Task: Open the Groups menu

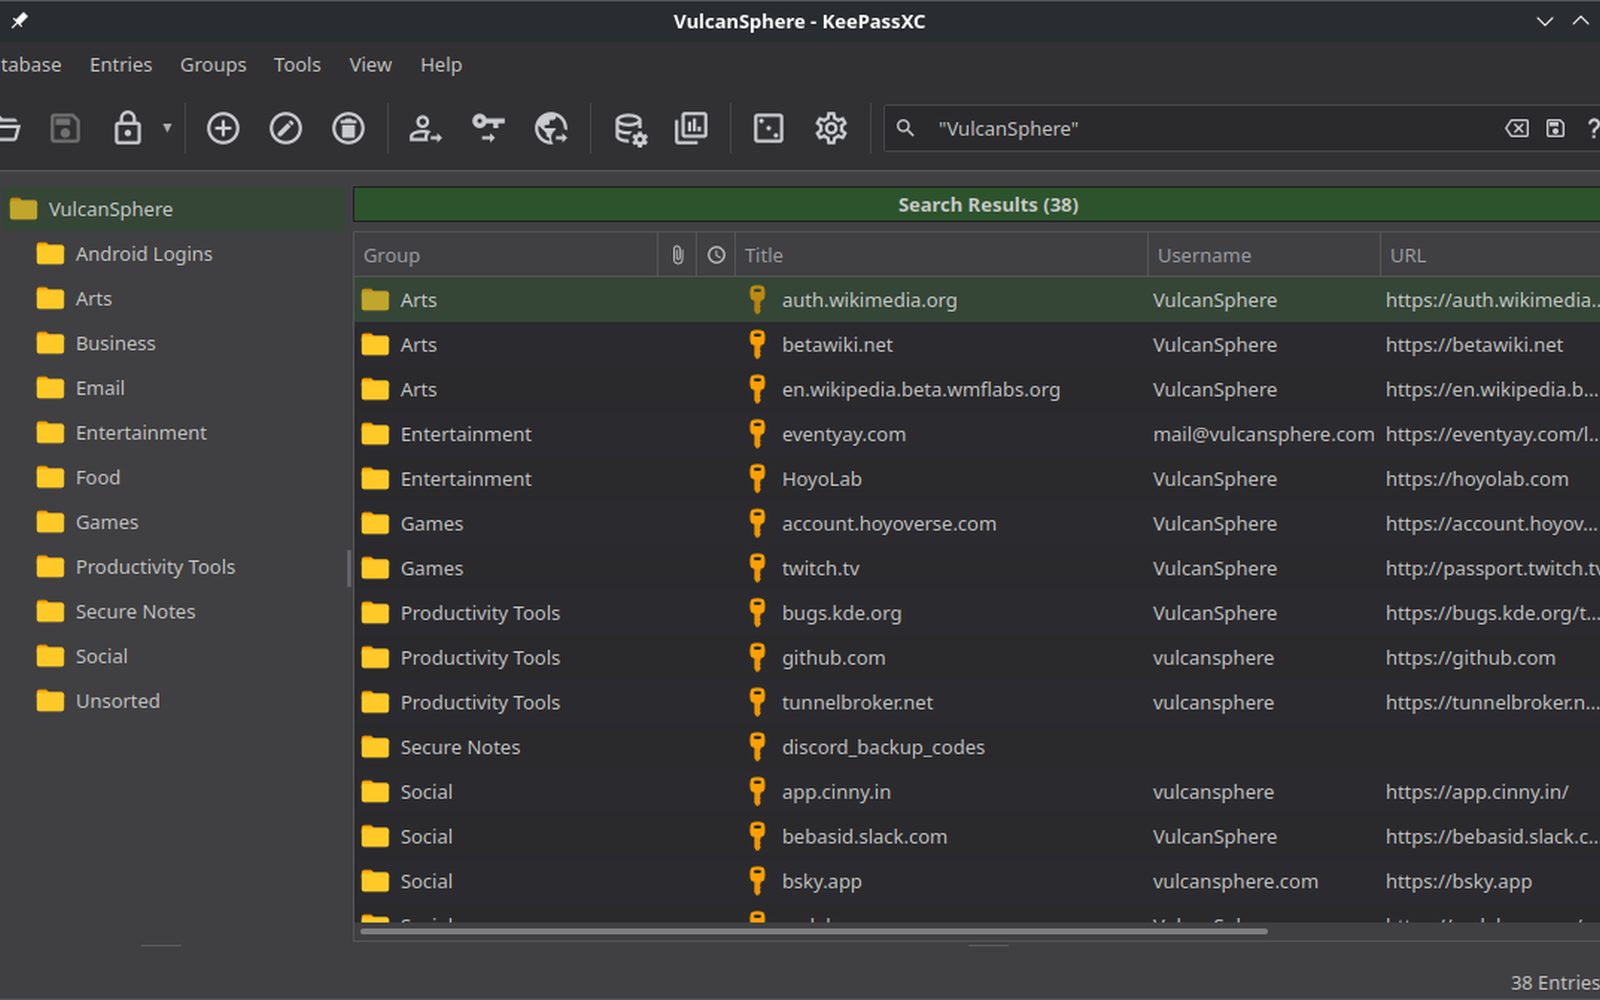Action: click(x=213, y=65)
